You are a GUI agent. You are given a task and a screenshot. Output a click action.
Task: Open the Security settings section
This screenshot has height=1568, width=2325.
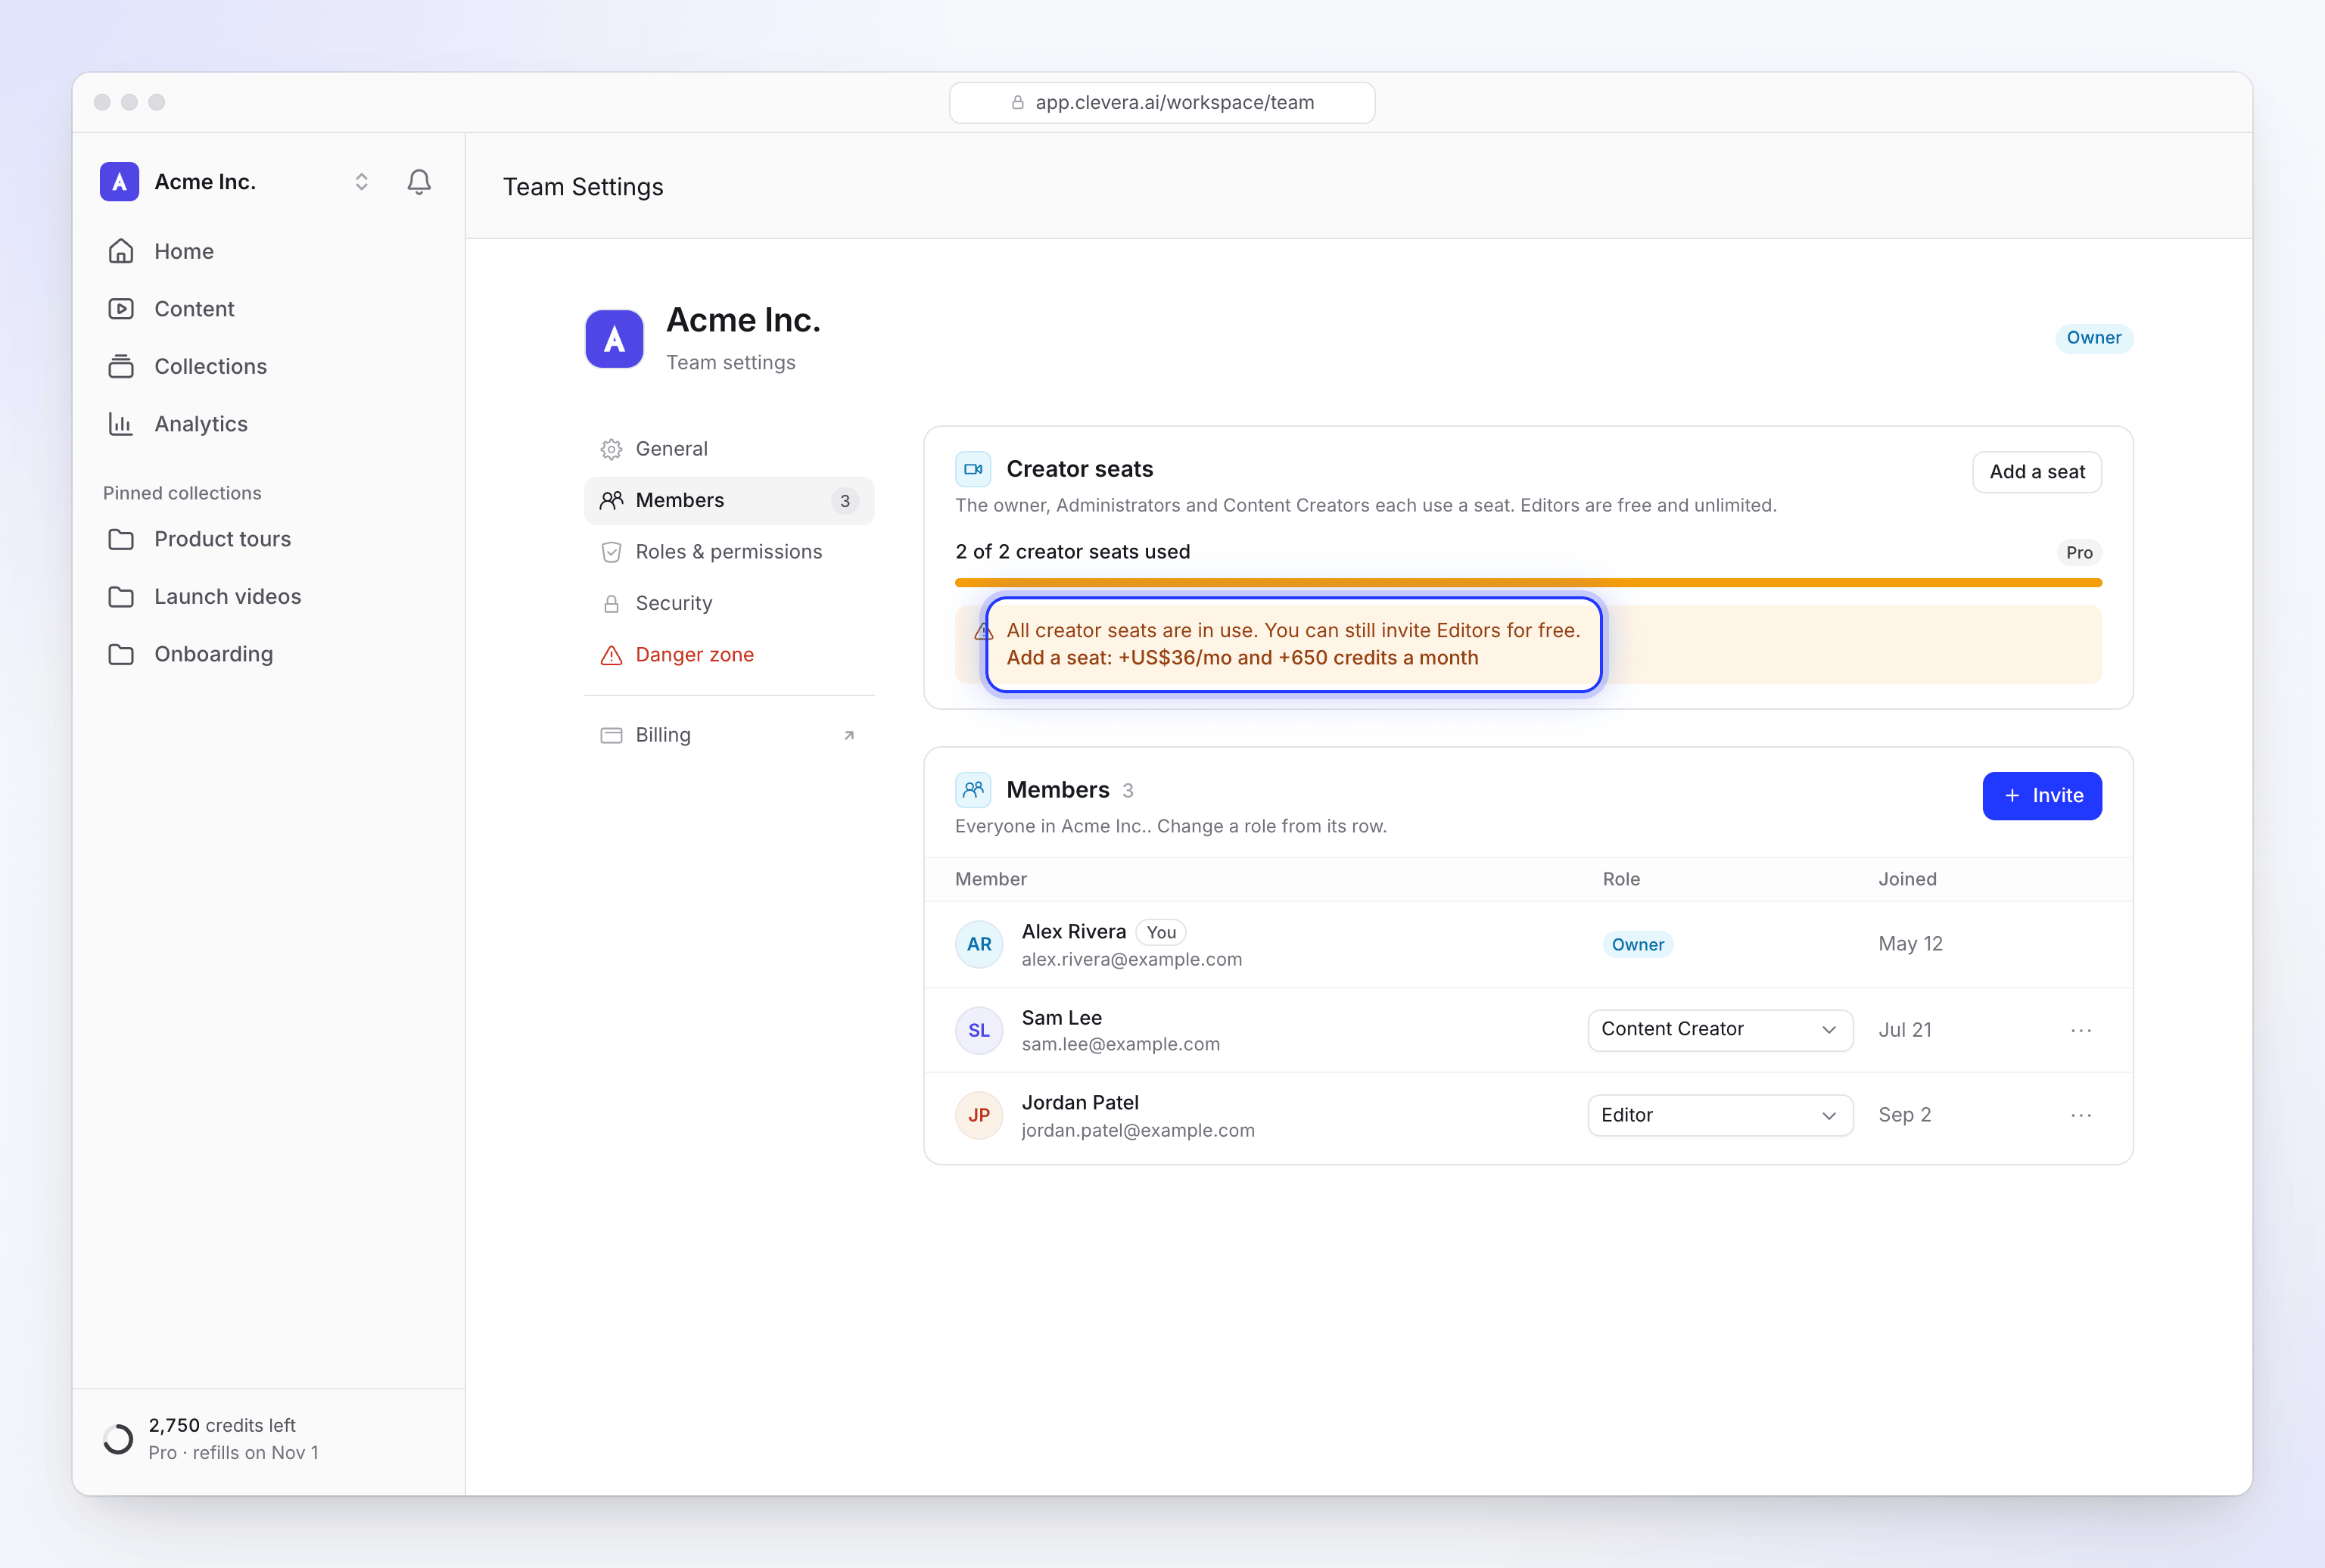(729, 604)
